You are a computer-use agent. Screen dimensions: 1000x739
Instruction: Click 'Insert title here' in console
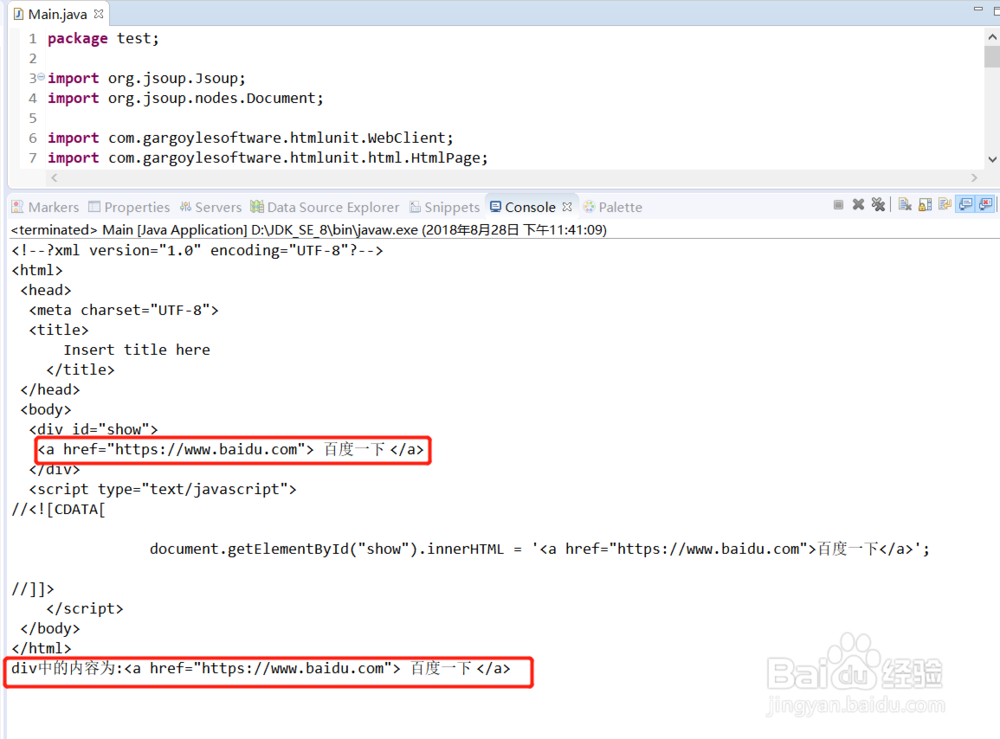pyautogui.click(x=136, y=349)
